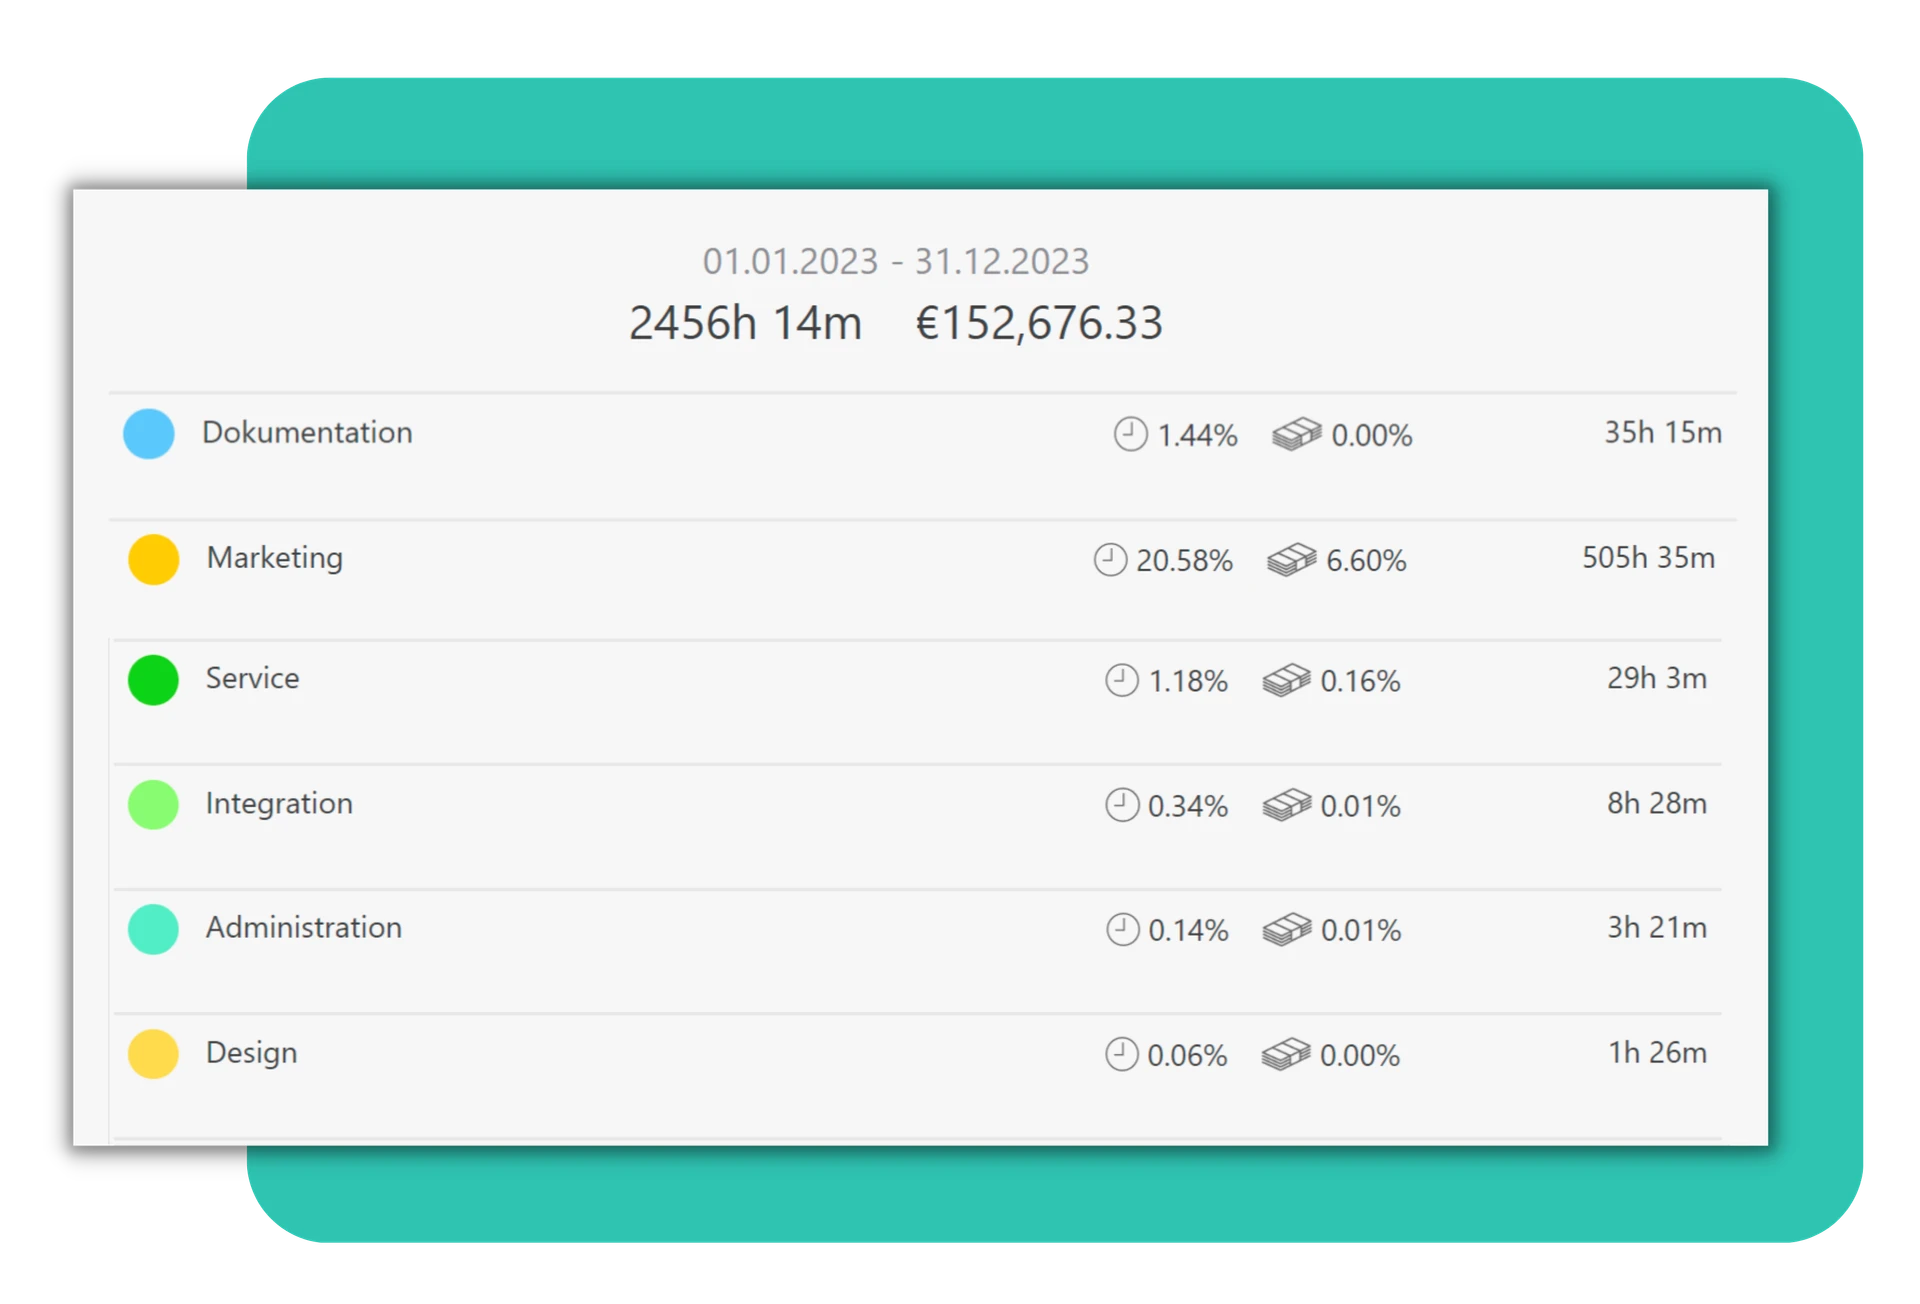Select the green dot next to Service
Viewport: 1920px width, 1304px height.
(x=152, y=680)
